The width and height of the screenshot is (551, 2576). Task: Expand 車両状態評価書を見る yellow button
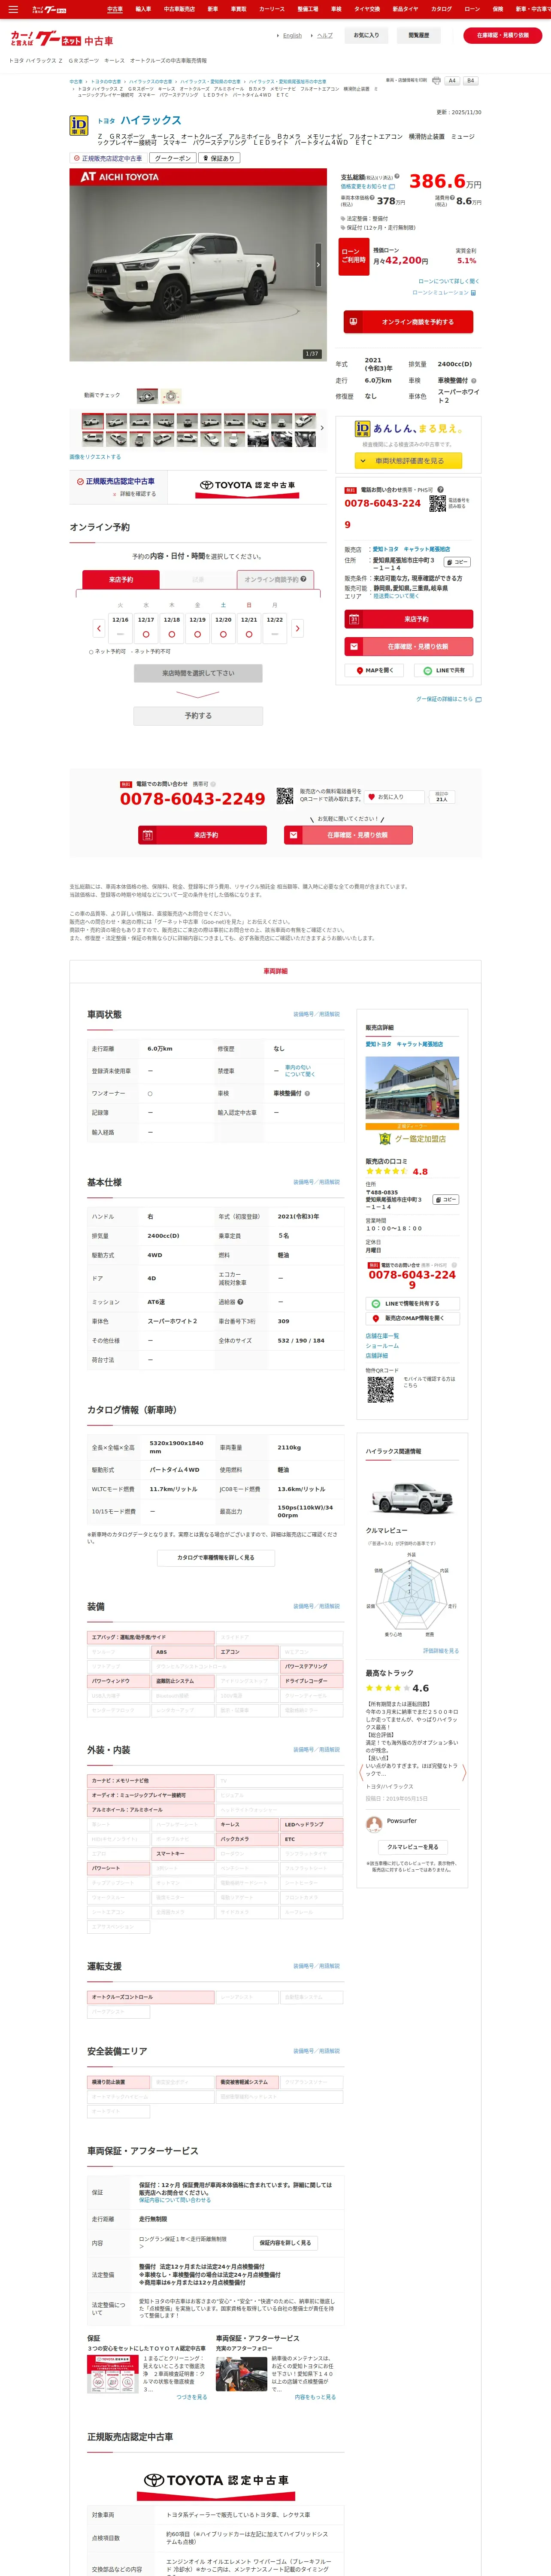pyautogui.click(x=408, y=461)
